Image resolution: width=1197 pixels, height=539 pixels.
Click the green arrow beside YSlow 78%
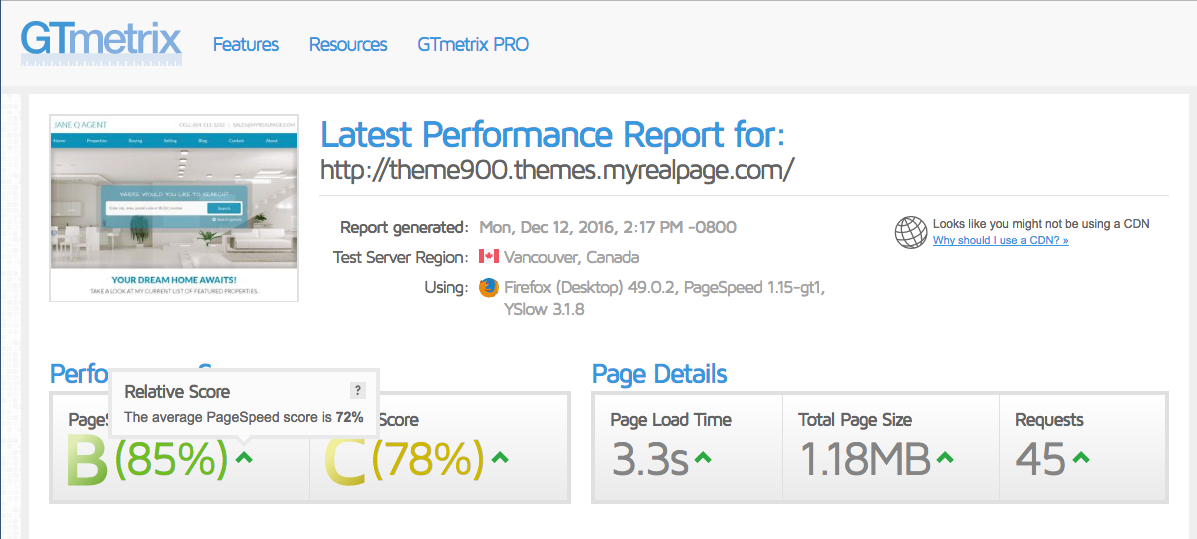click(500, 457)
